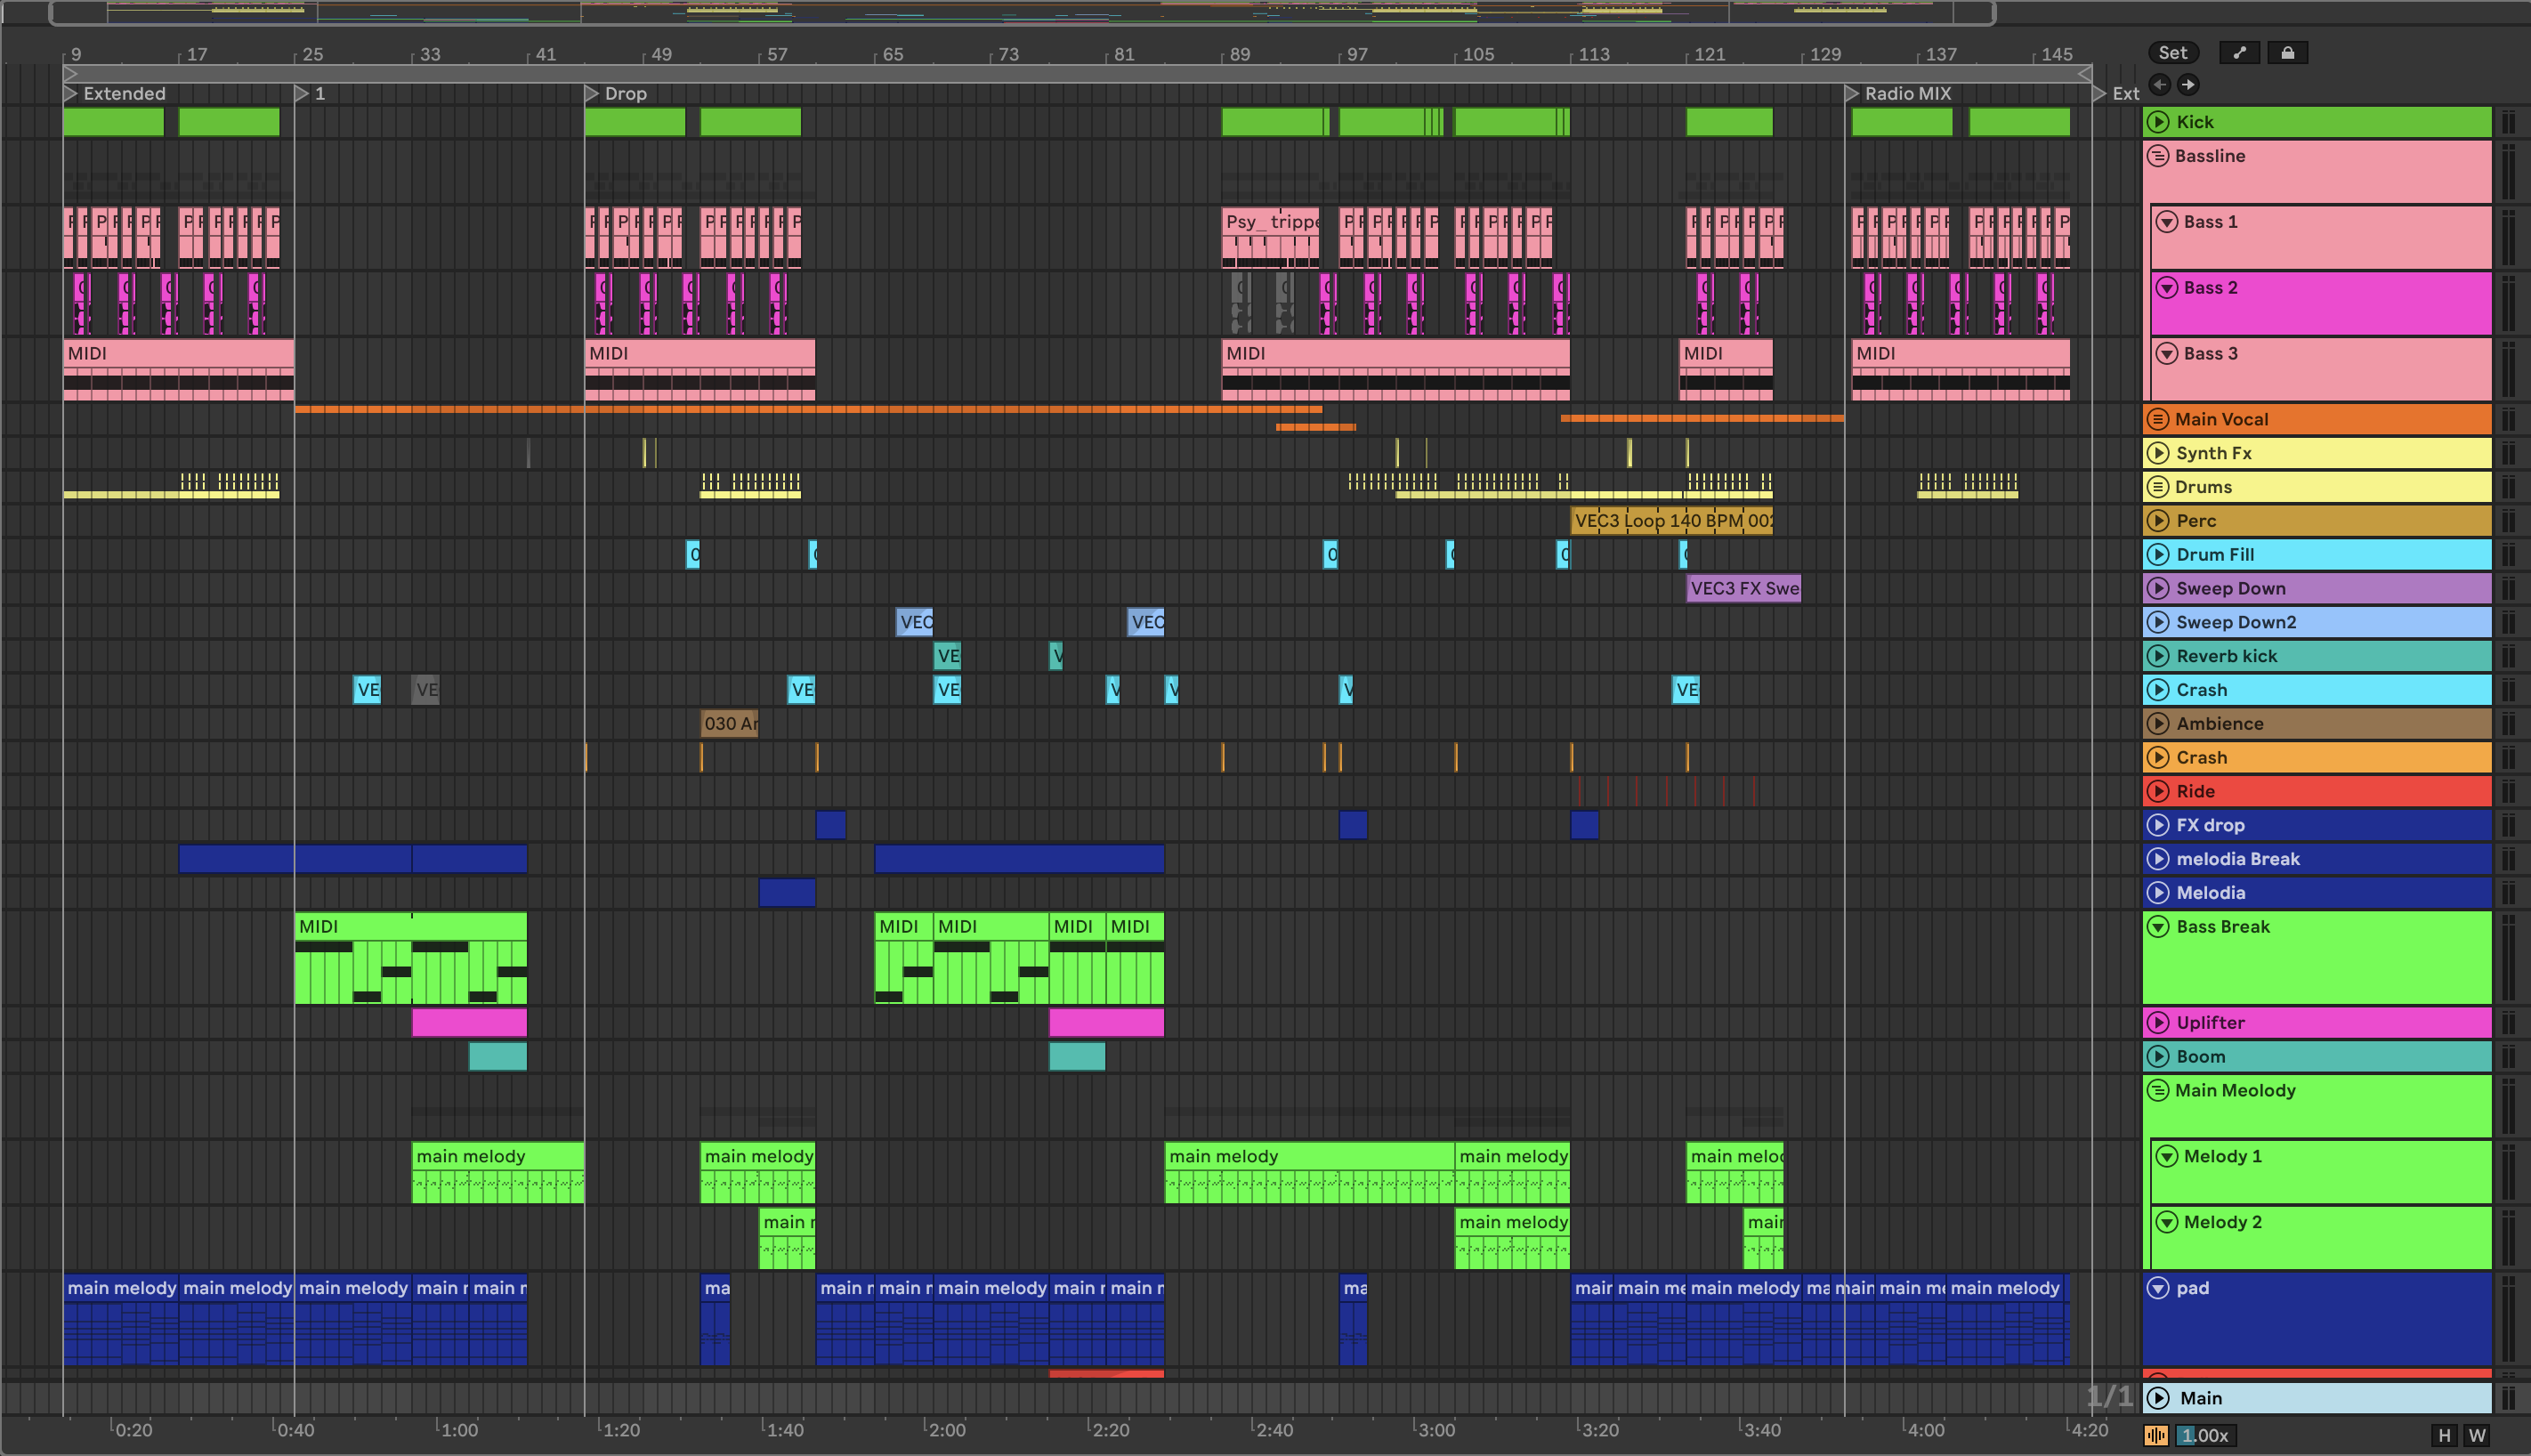Screen dimensions: 2531x1456
Task: Click track height zoom 1.00x field
Action: tap(2205, 1436)
